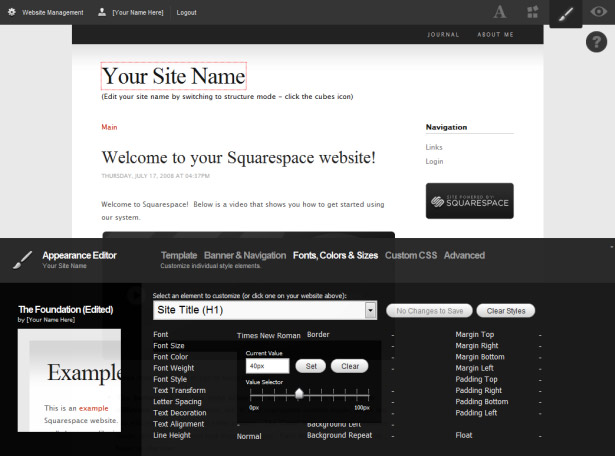Click the Navigation sidebar heading
The width and height of the screenshot is (615, 456).
point(446,127)
